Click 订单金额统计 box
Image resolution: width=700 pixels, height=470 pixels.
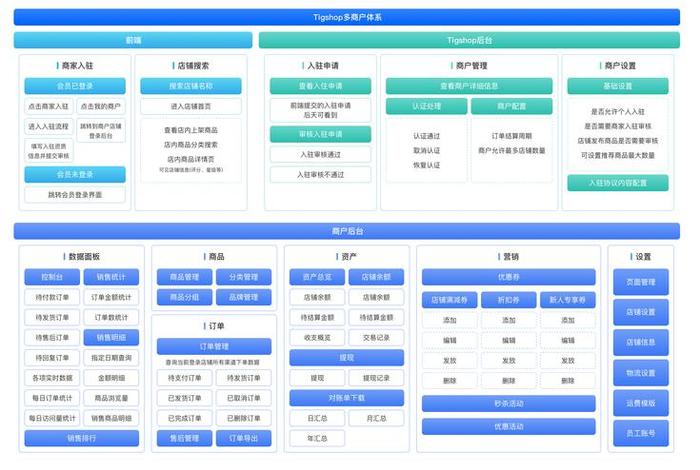pos(111,297)
